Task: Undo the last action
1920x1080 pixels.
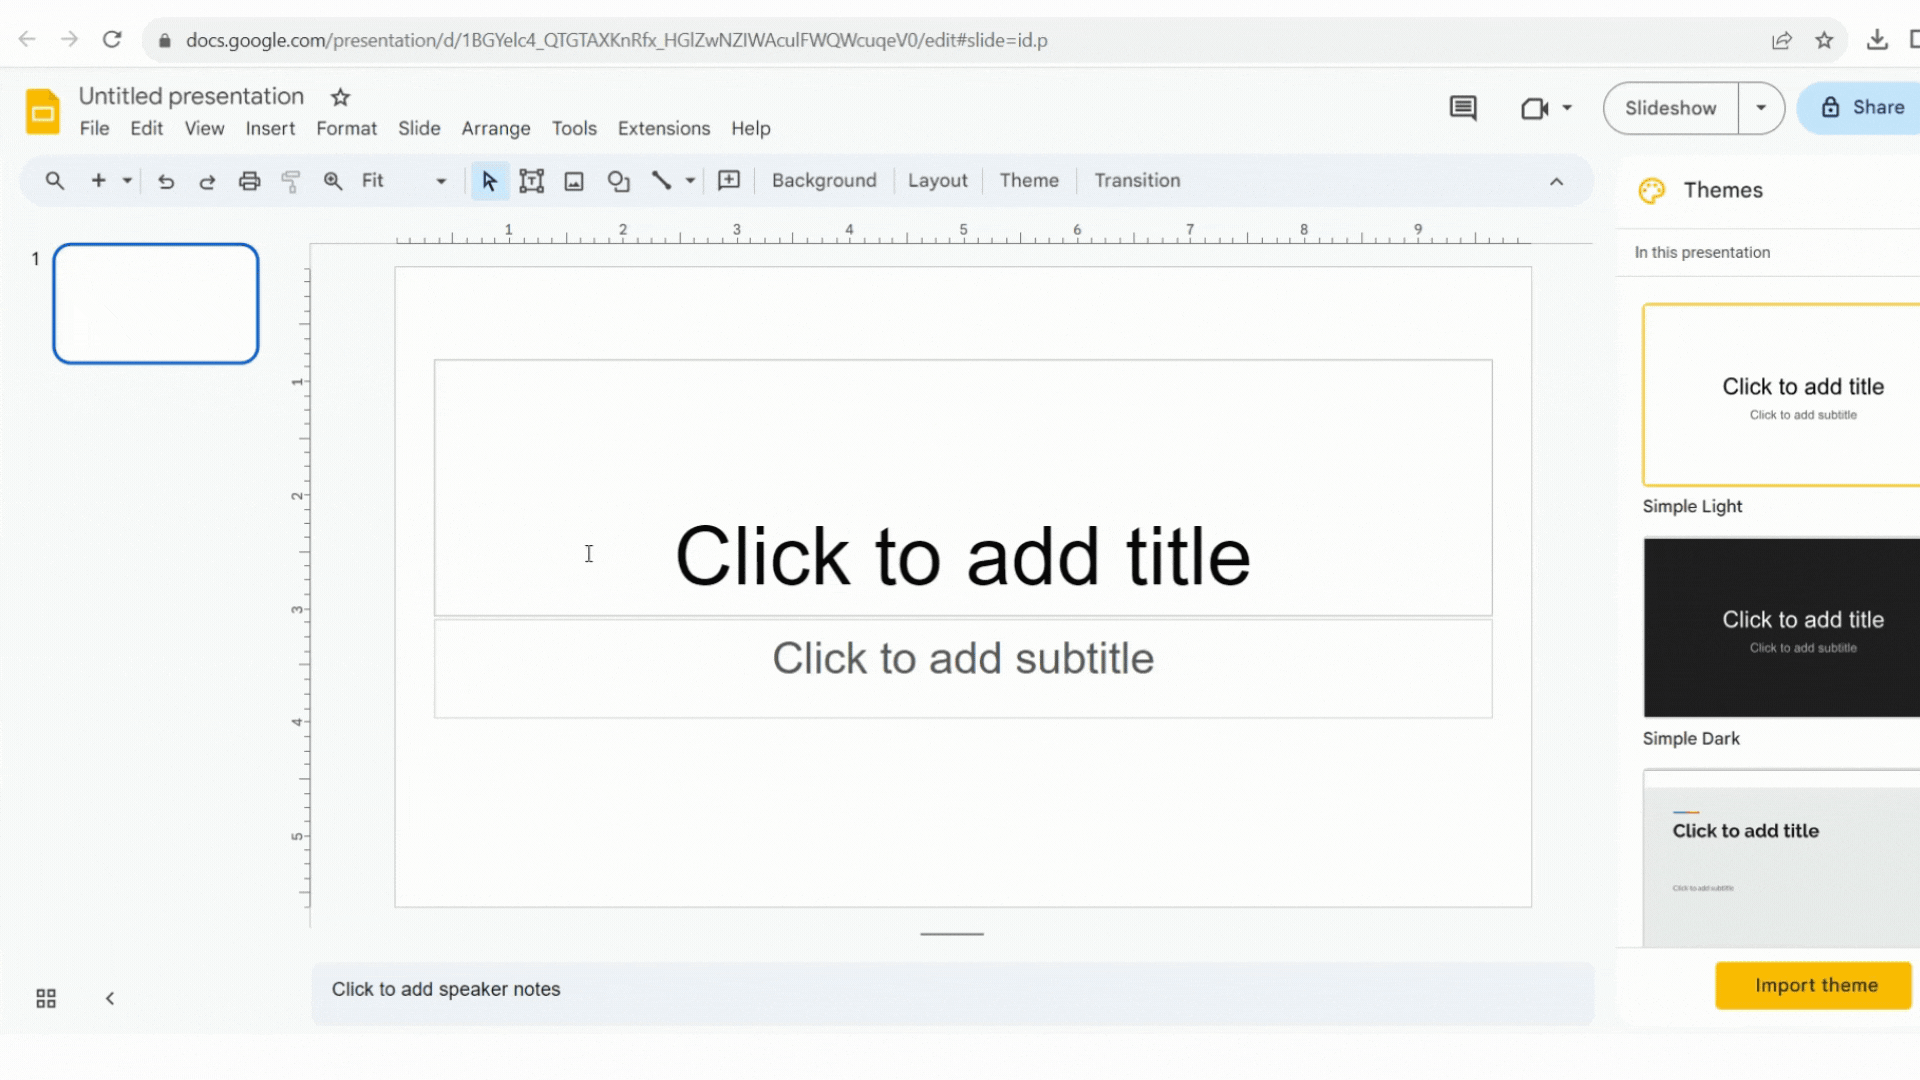Action: click(x=166, y=181)
